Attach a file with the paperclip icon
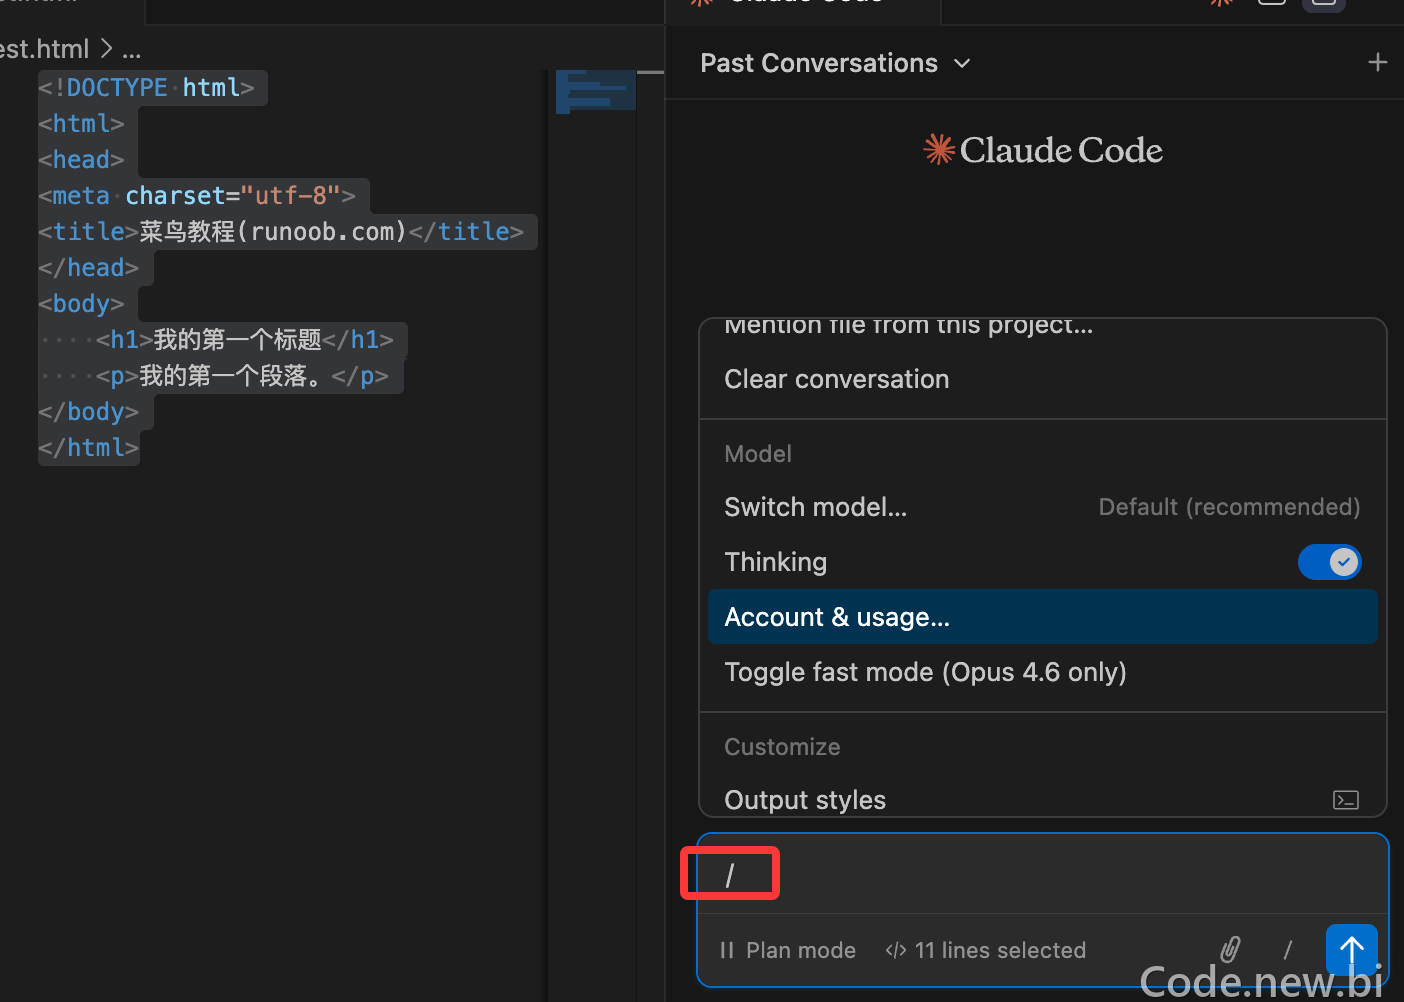 pos(1230,949)
